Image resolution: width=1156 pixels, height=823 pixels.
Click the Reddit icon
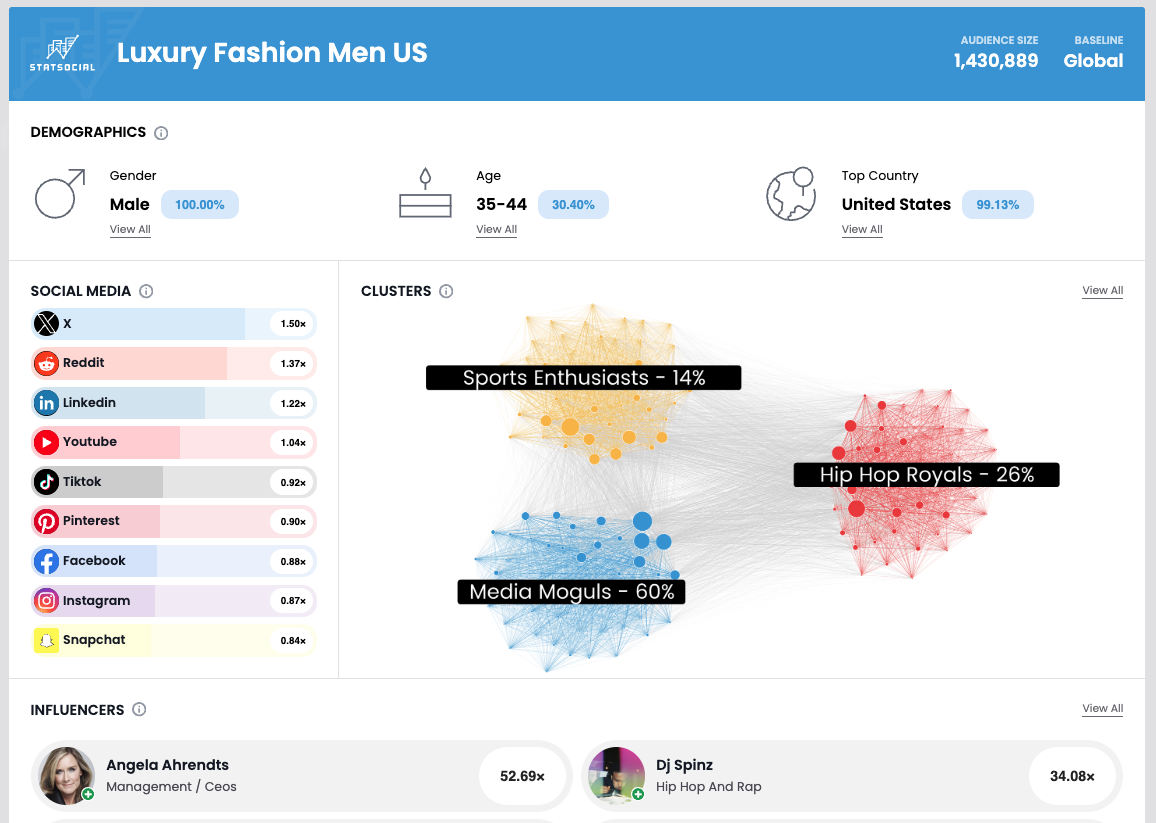pos(46,363)
